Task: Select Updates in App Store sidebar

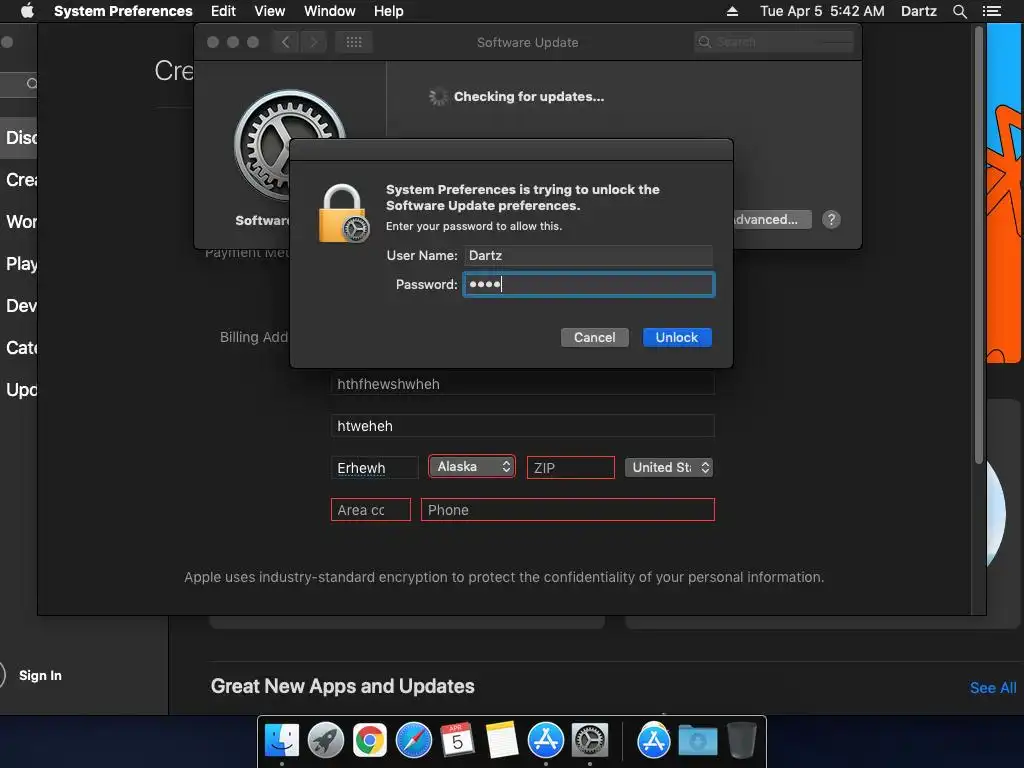Action: (x=19, y=390)
